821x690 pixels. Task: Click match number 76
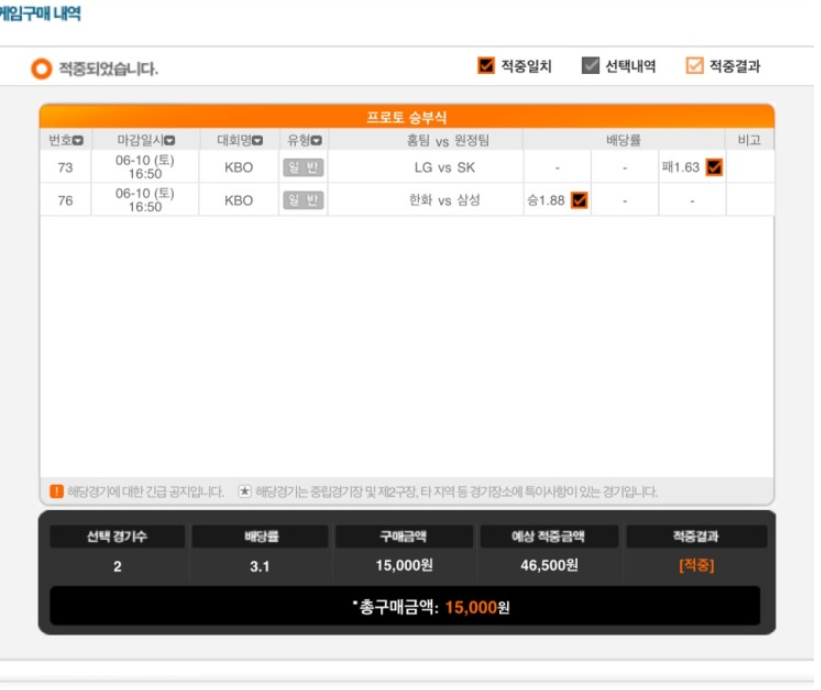[65, 201]
